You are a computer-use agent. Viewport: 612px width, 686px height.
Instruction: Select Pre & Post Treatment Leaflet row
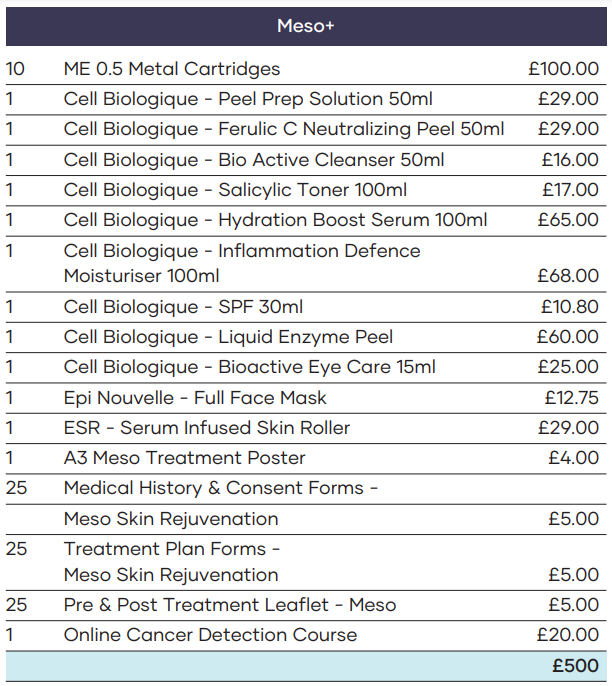pos(229,605)
